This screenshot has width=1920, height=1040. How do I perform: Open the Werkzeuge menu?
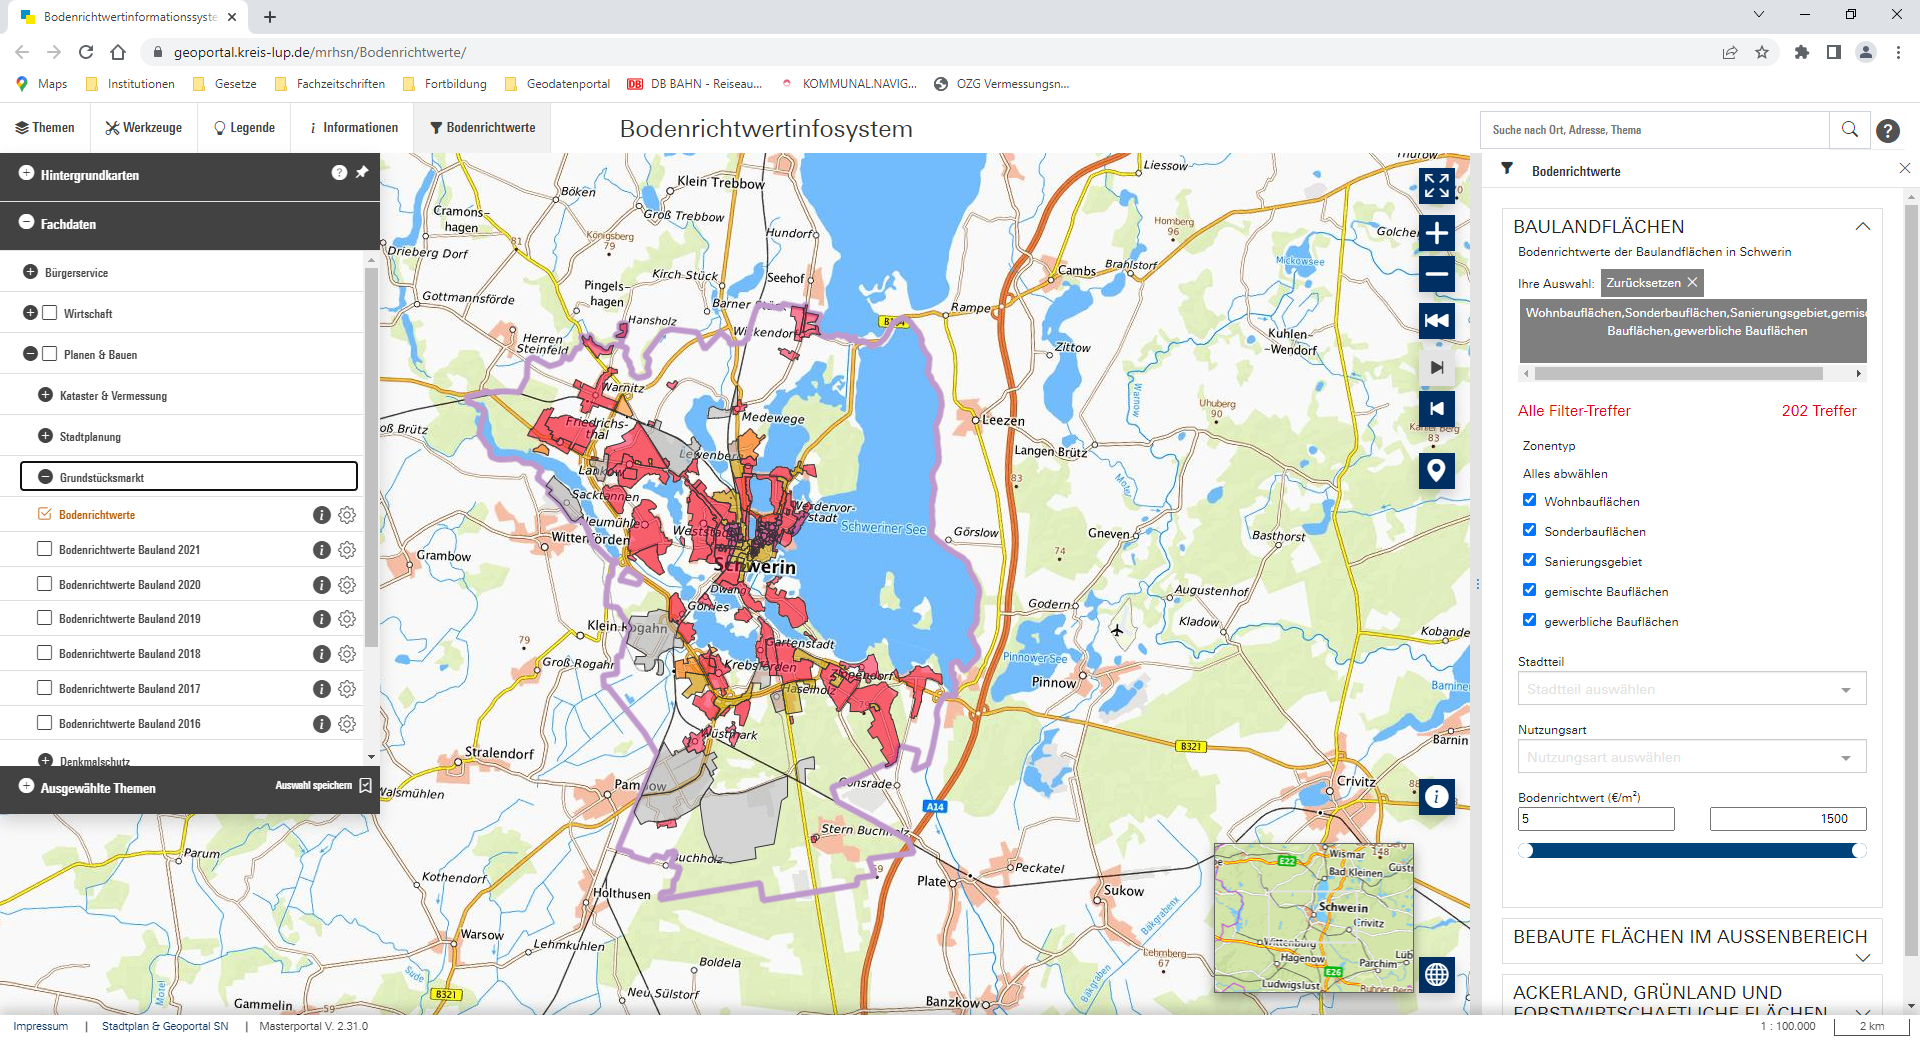pyautogui.click(x=144, y=128)
